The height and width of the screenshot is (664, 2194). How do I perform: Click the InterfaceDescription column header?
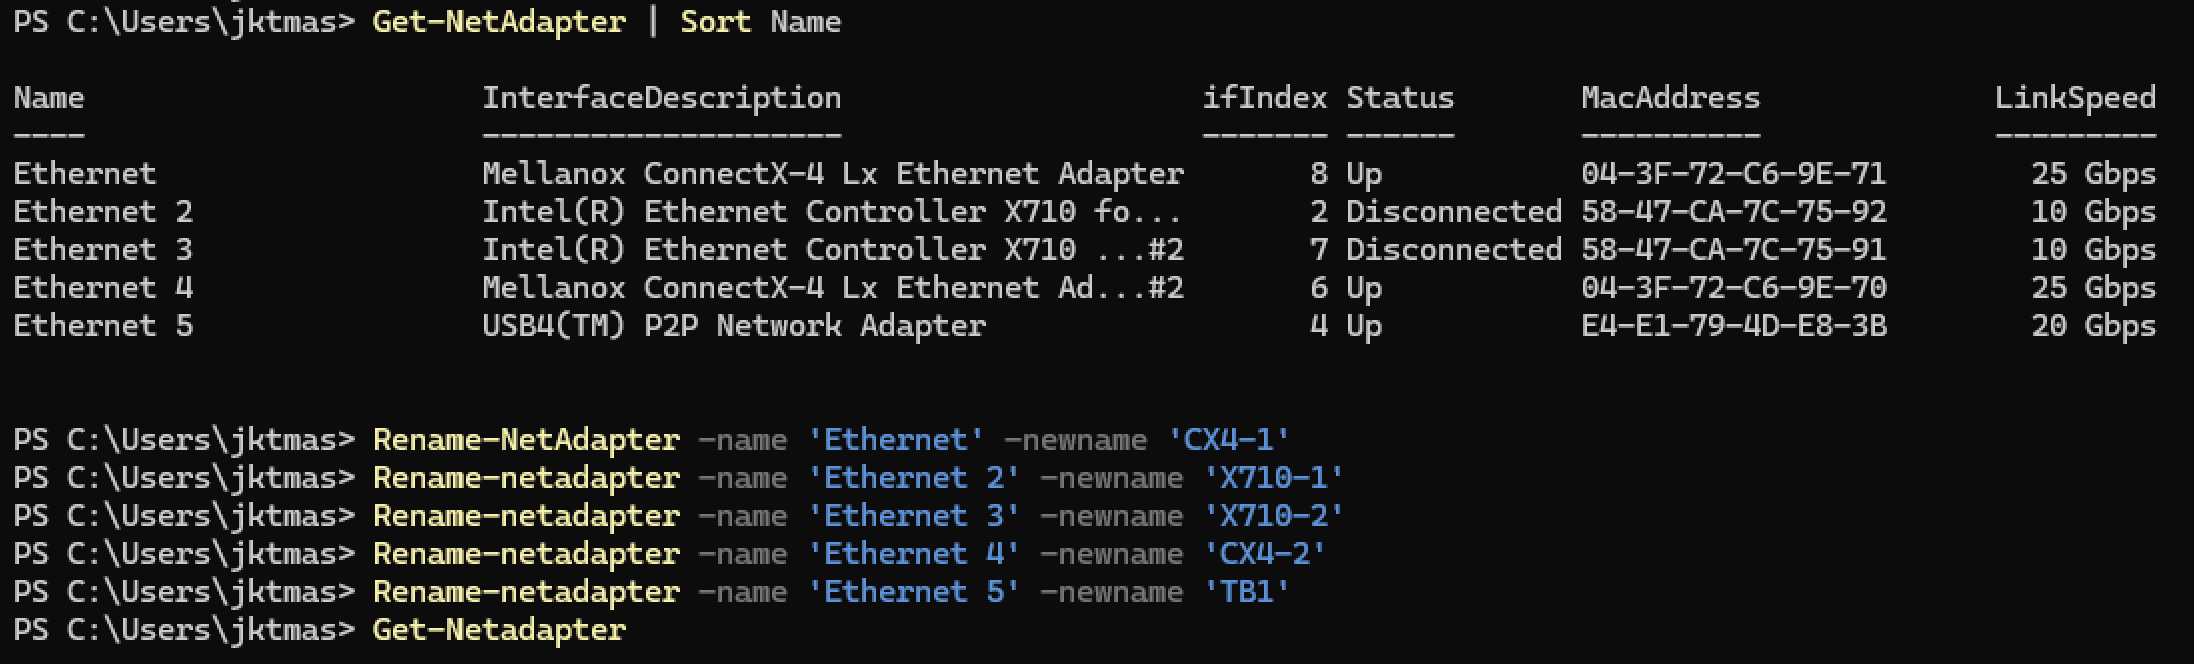(x=661, y=98)
